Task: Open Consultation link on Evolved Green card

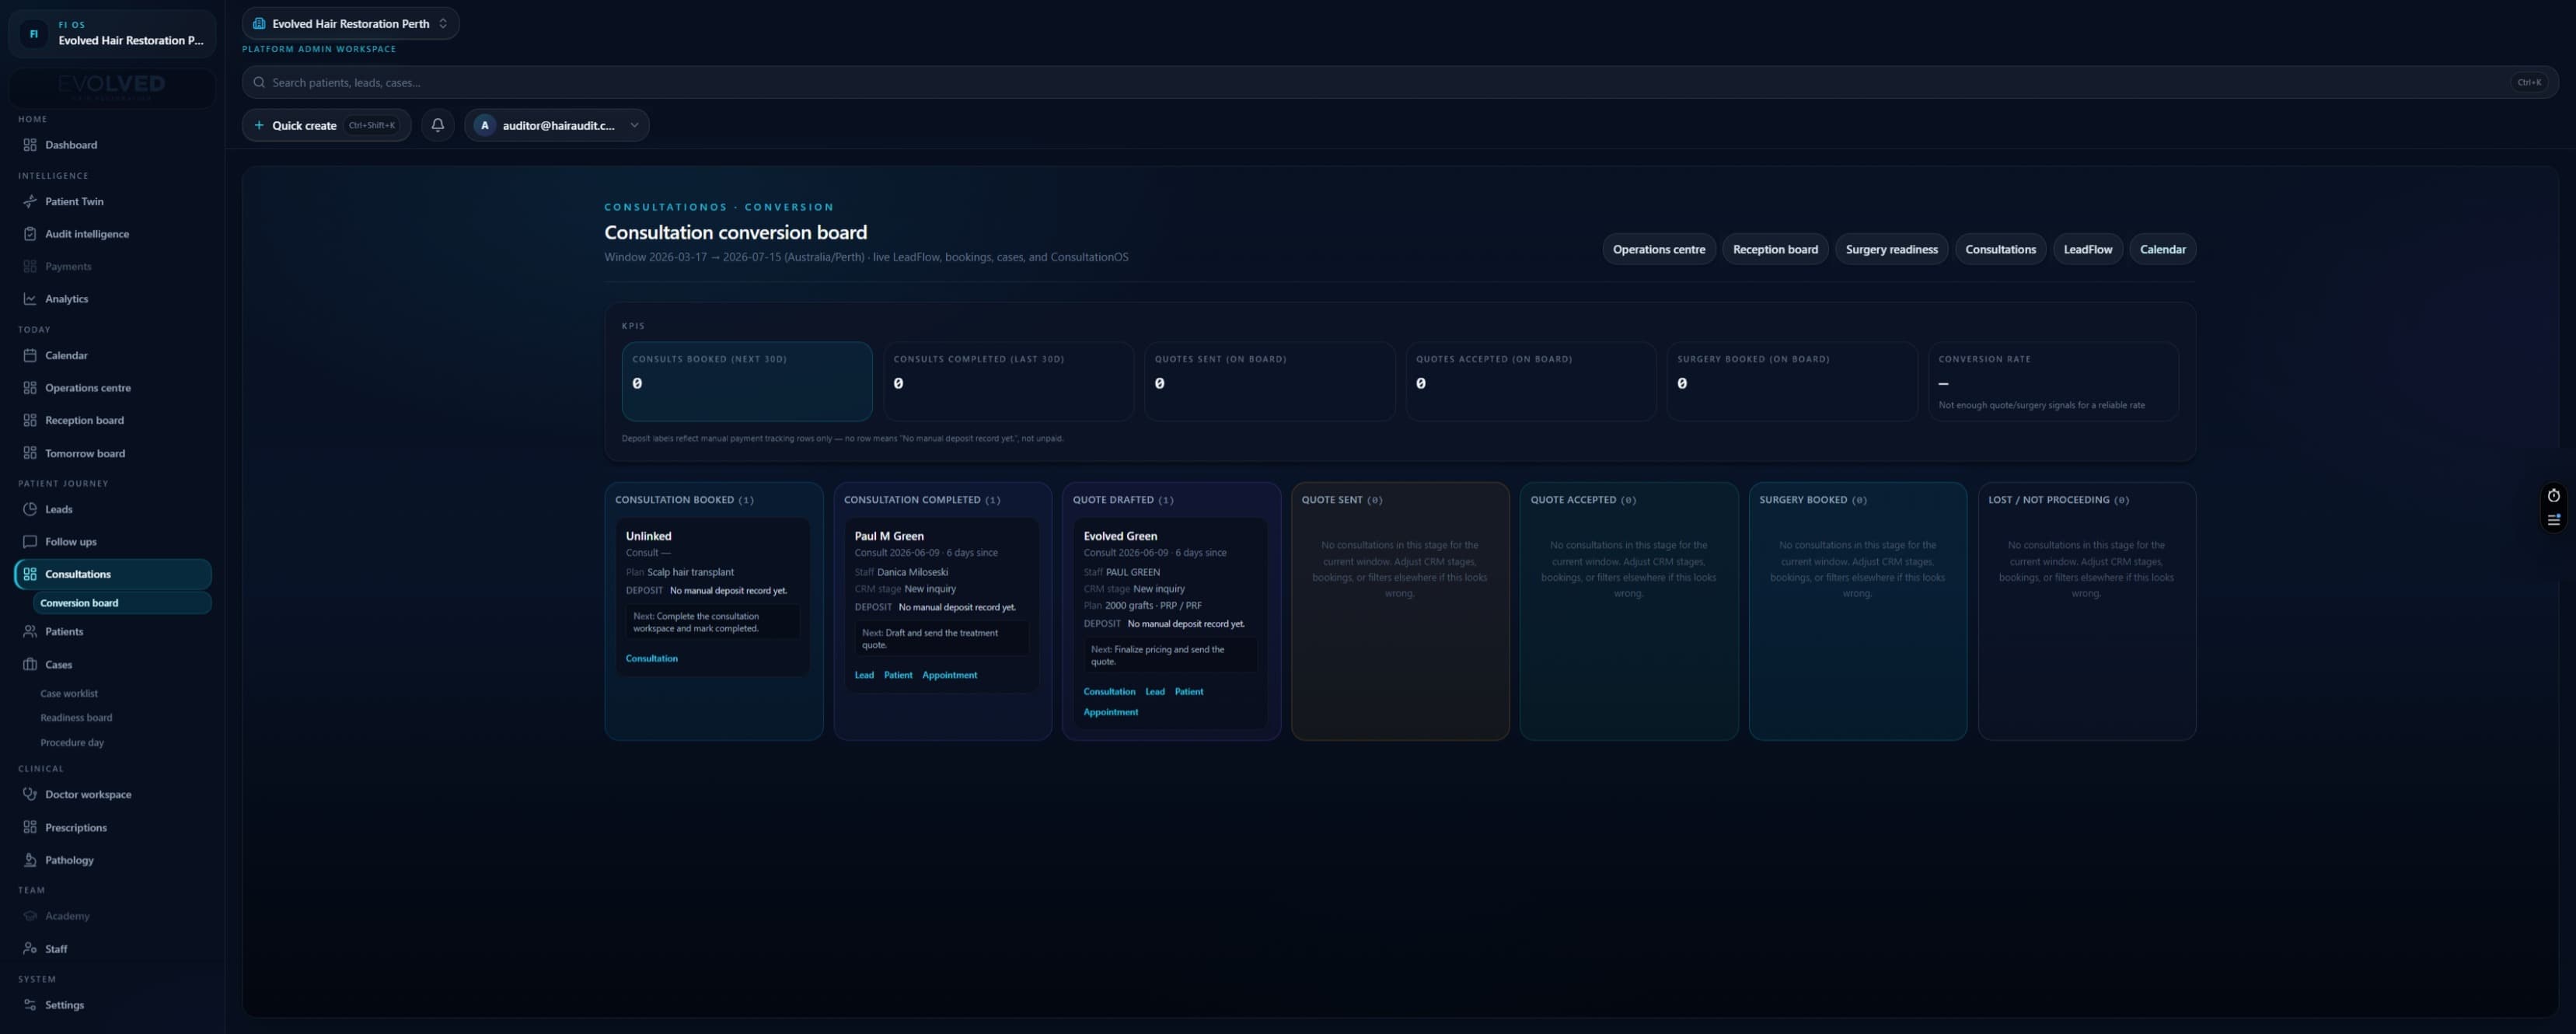Action: [x=1109, y=692]
